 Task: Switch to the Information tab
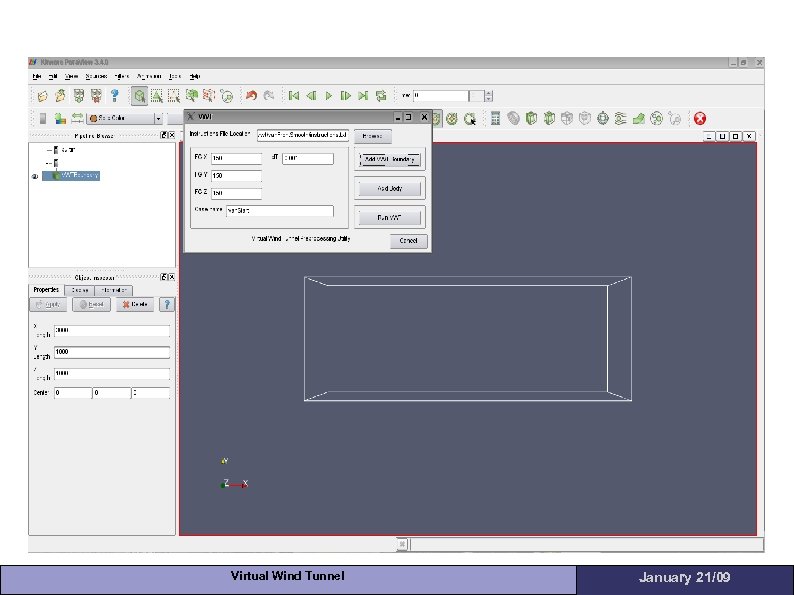click(113, 290)
